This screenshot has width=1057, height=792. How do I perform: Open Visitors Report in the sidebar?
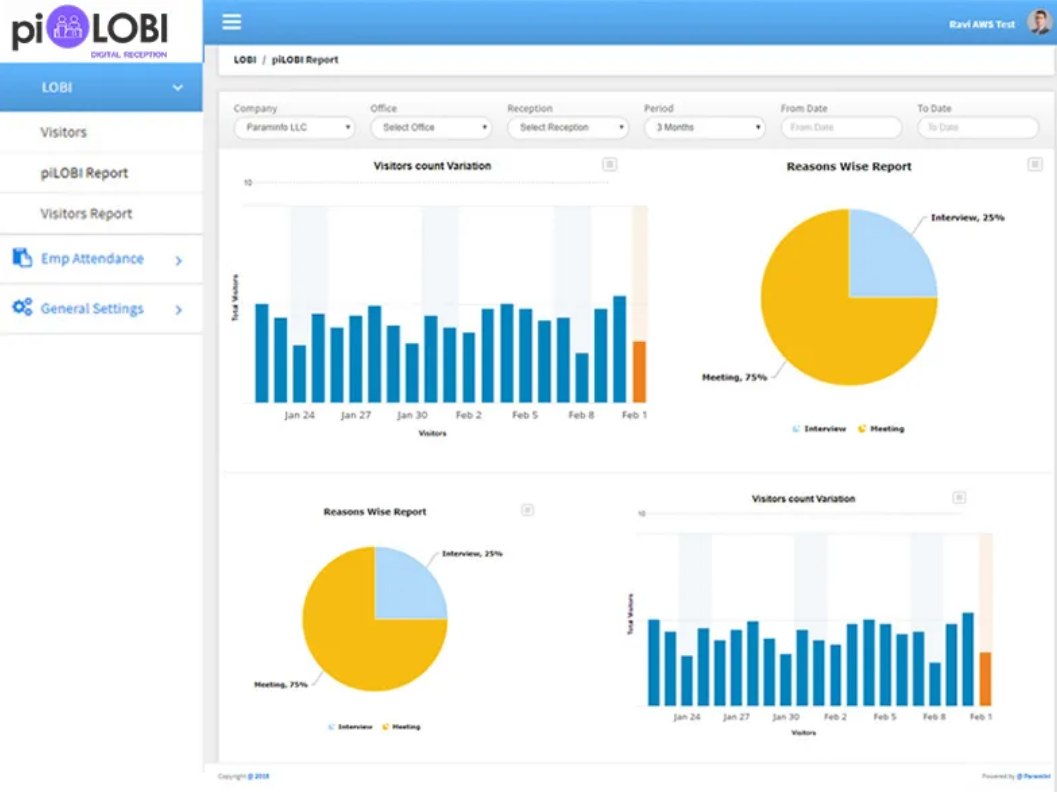point(86,214)
